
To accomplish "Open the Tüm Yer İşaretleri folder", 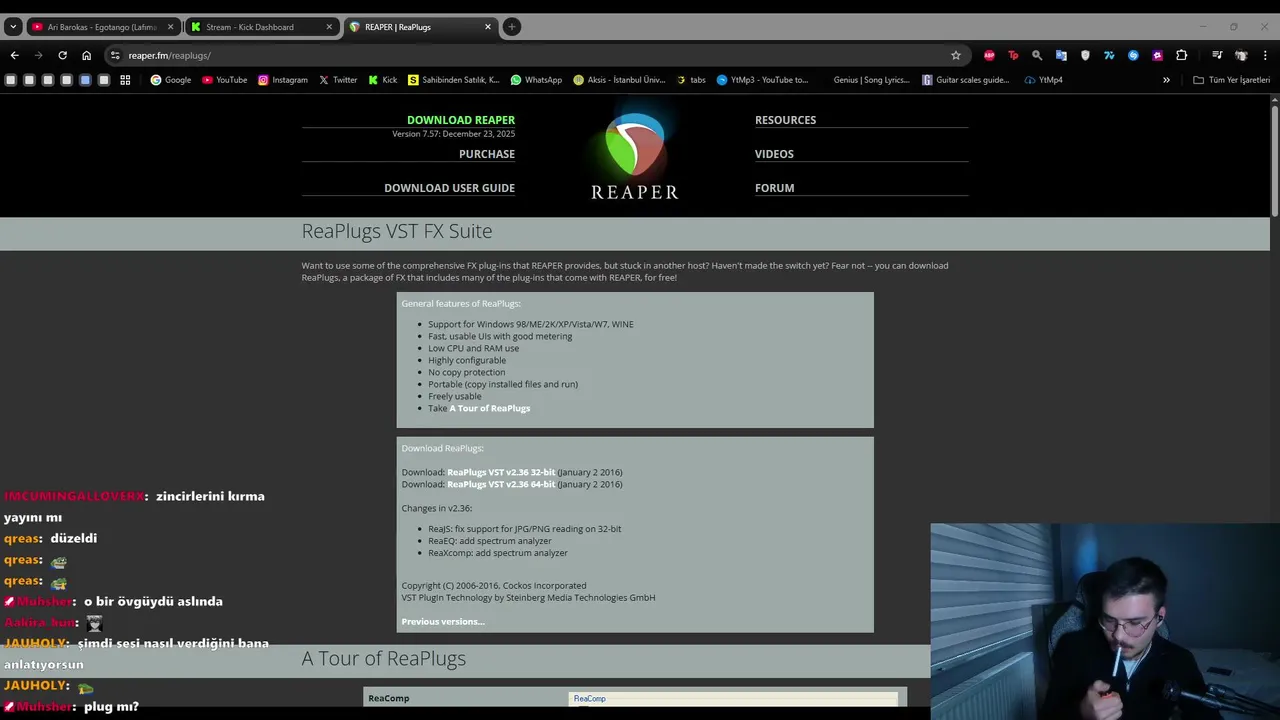I will pyautogui.click(x=1231, y=80).
